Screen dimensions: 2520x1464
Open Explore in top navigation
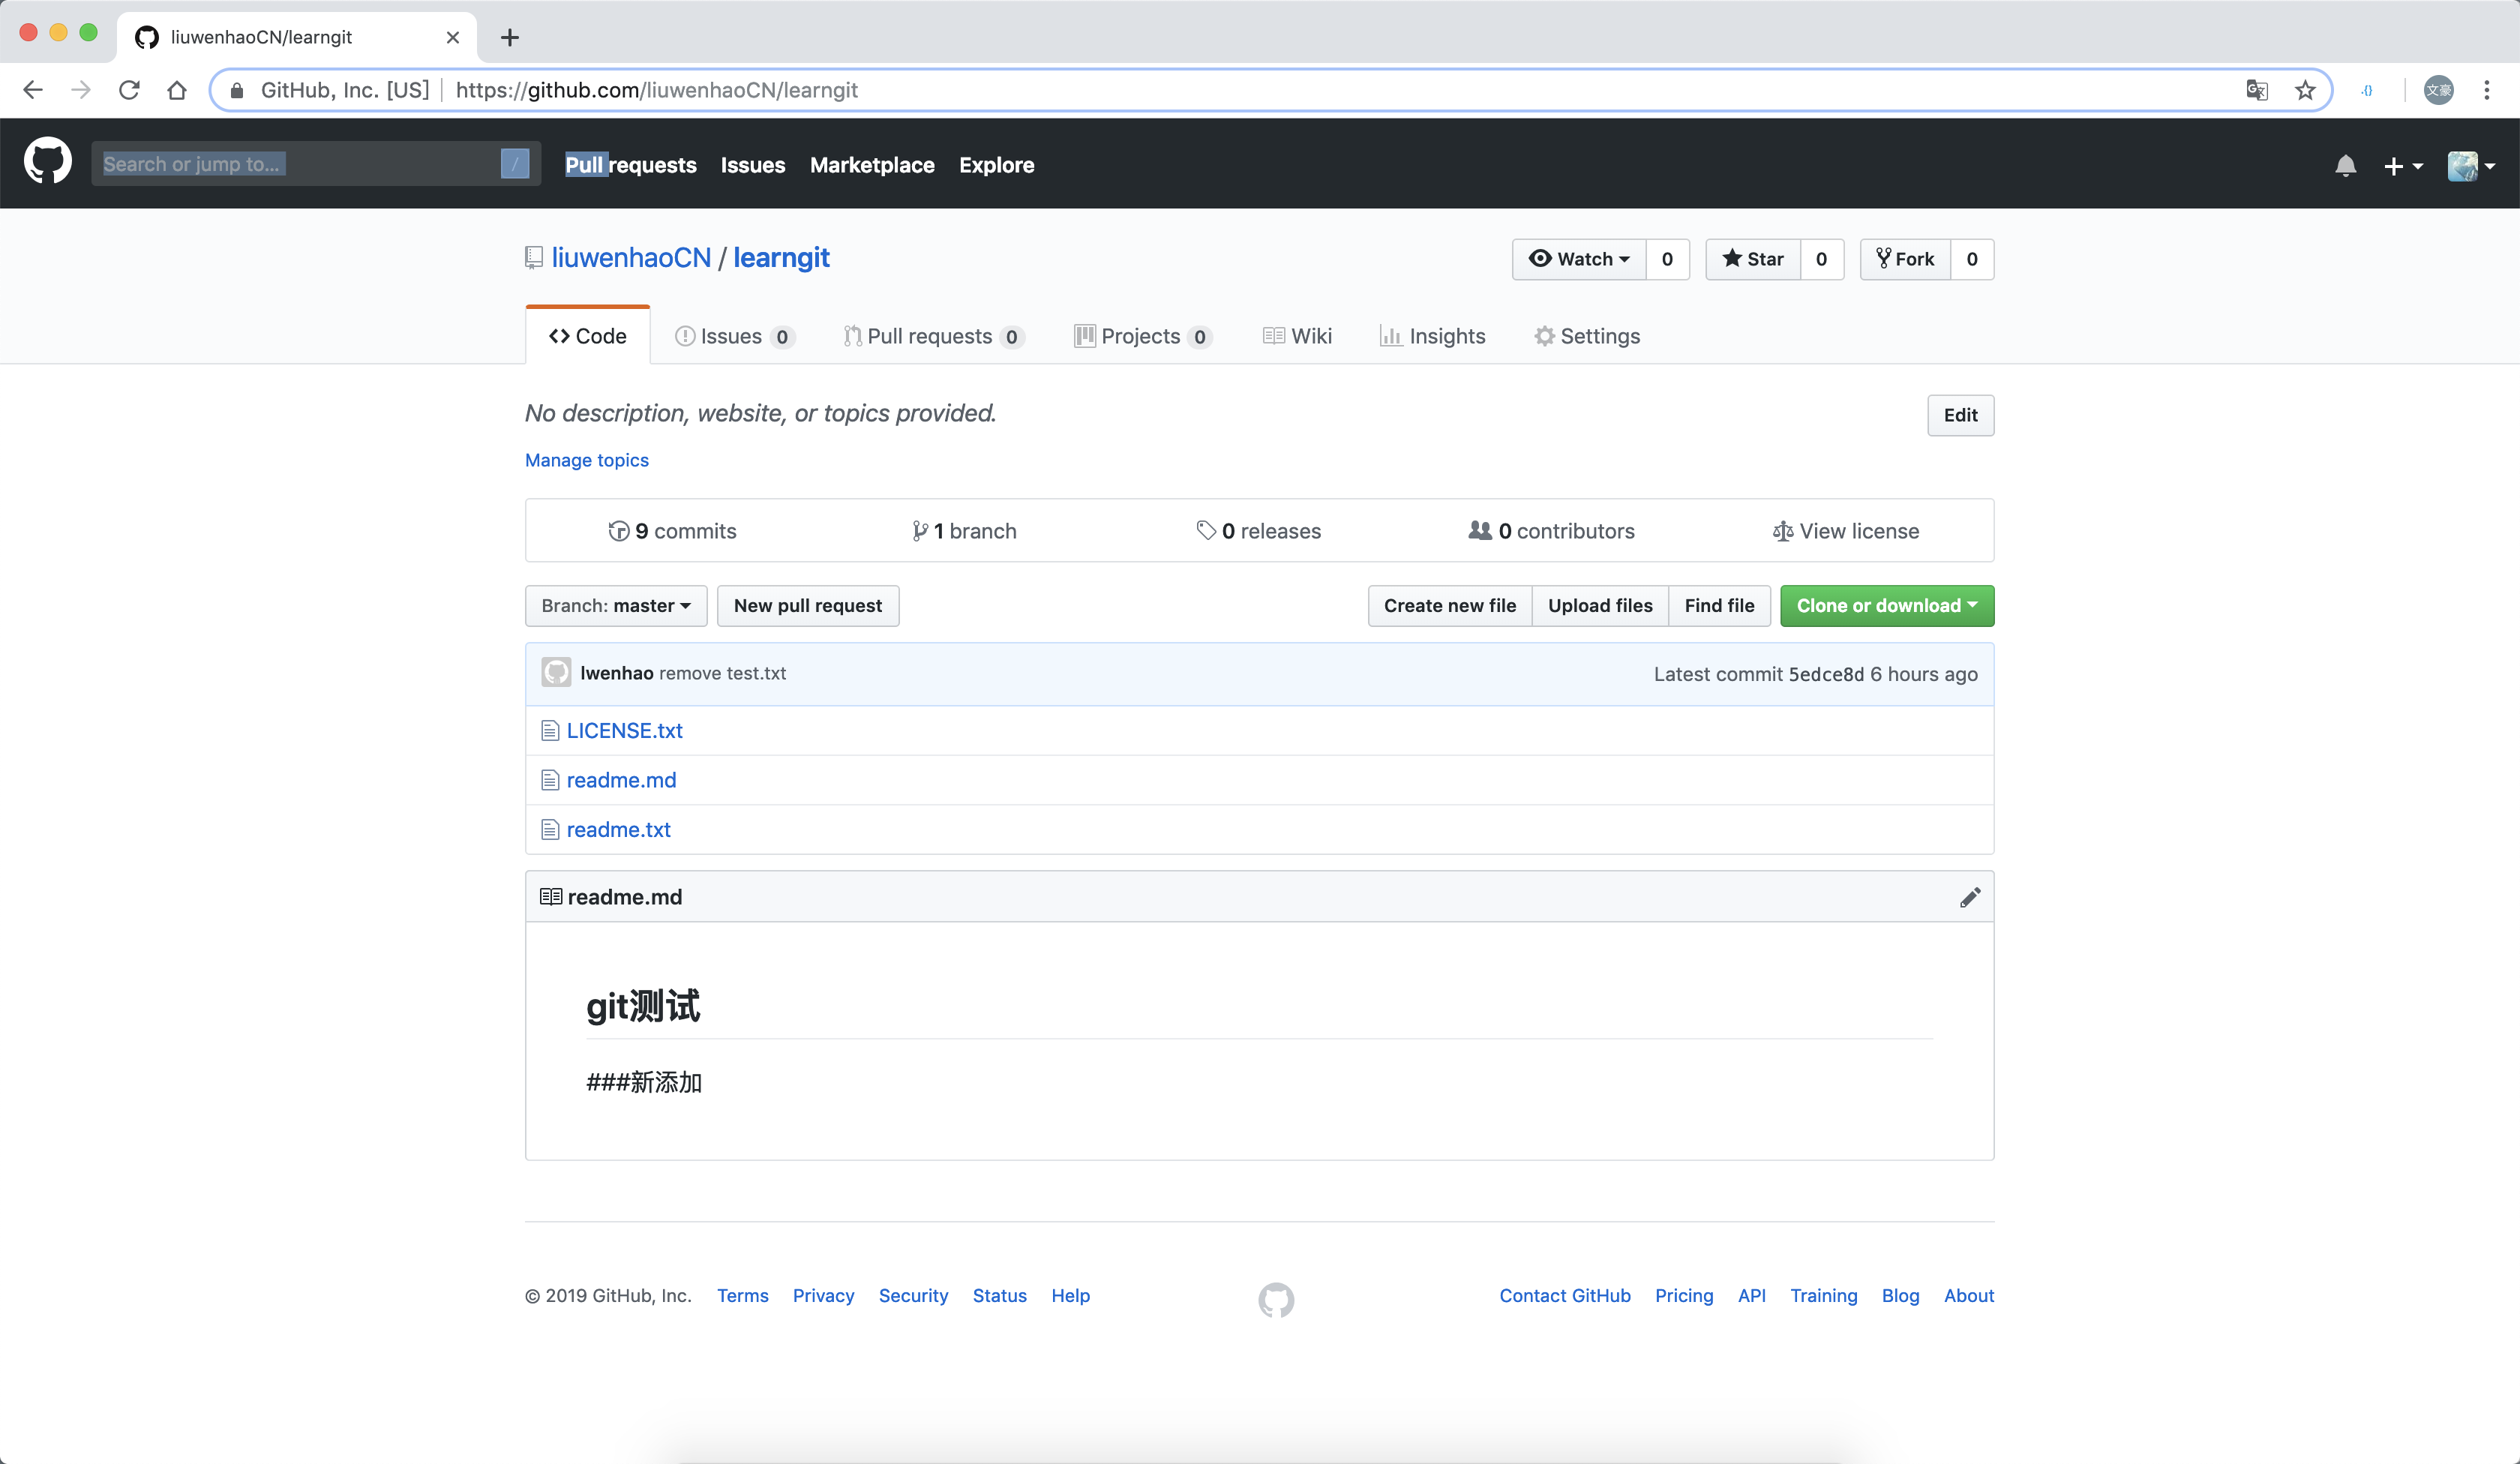pyautogui.click(x=997, y=165)
